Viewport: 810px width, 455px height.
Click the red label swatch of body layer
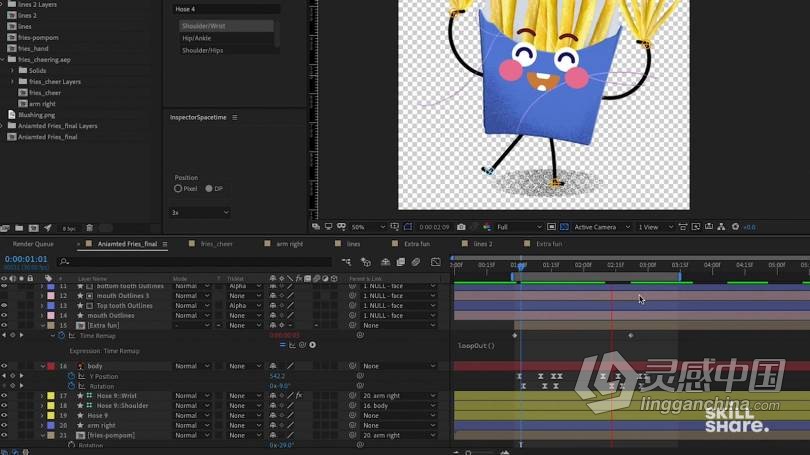(x=51, y=366)
